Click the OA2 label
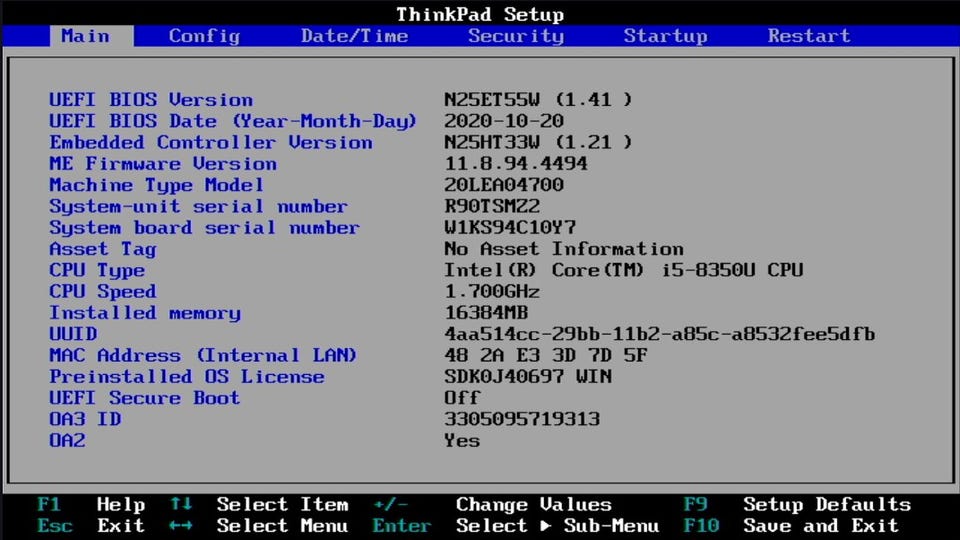 (67, 441)
